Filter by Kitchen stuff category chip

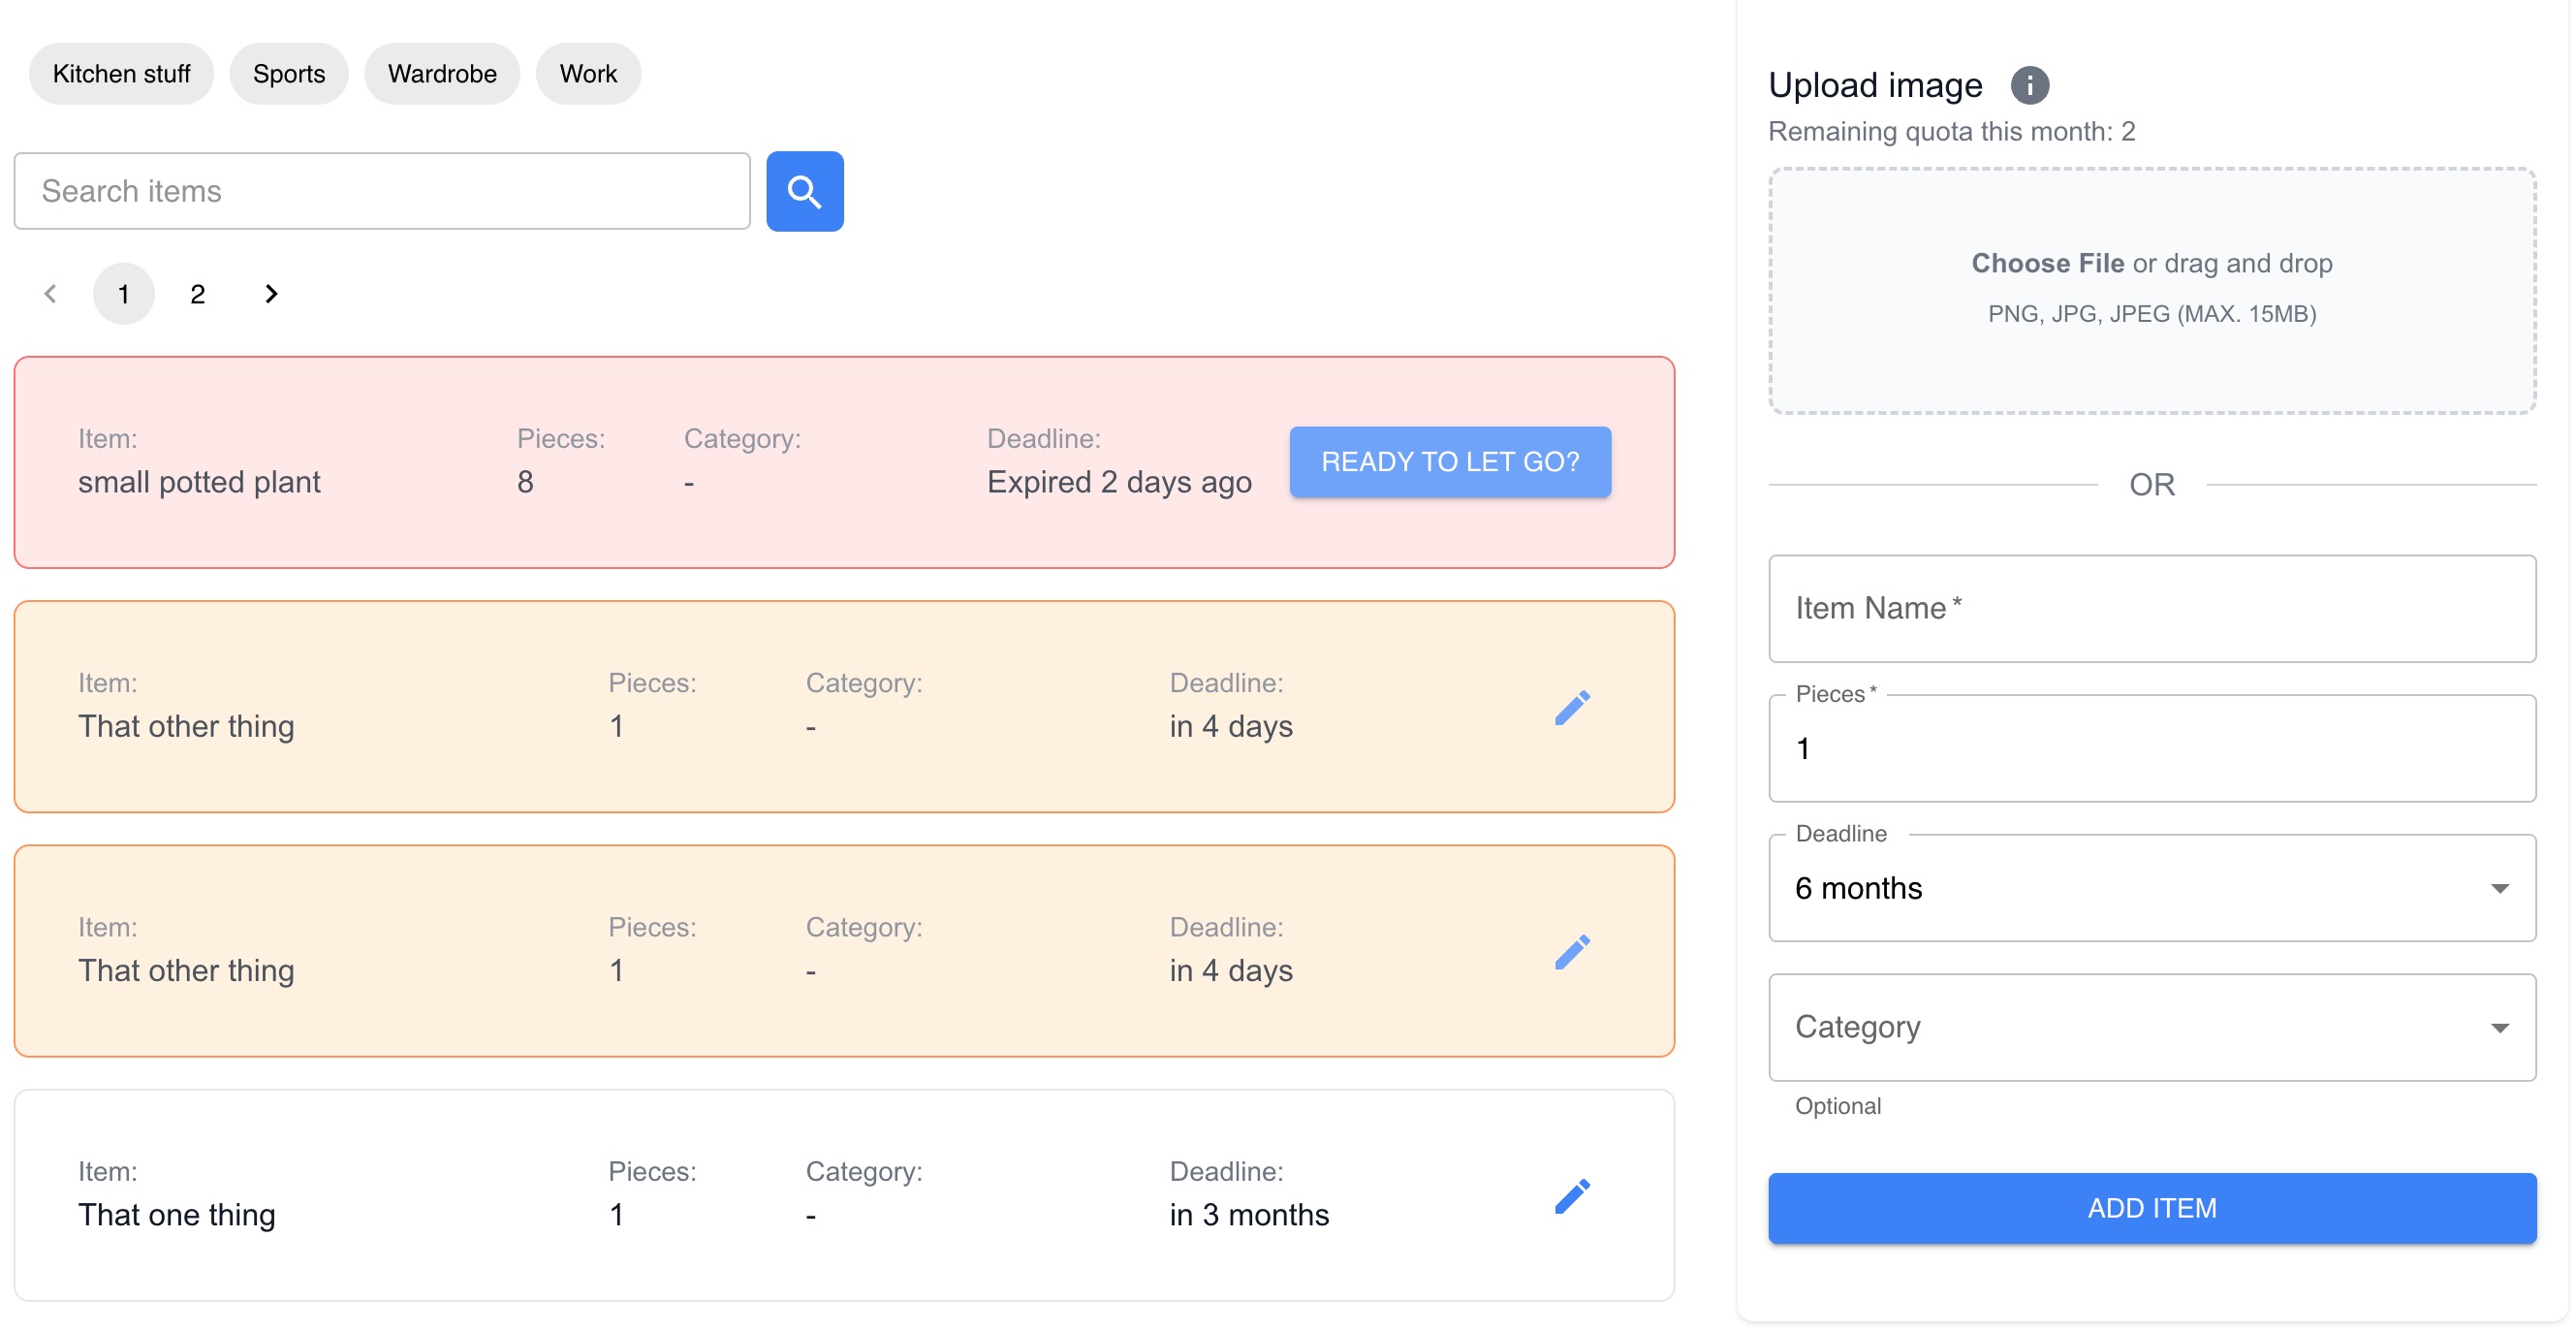121,74
